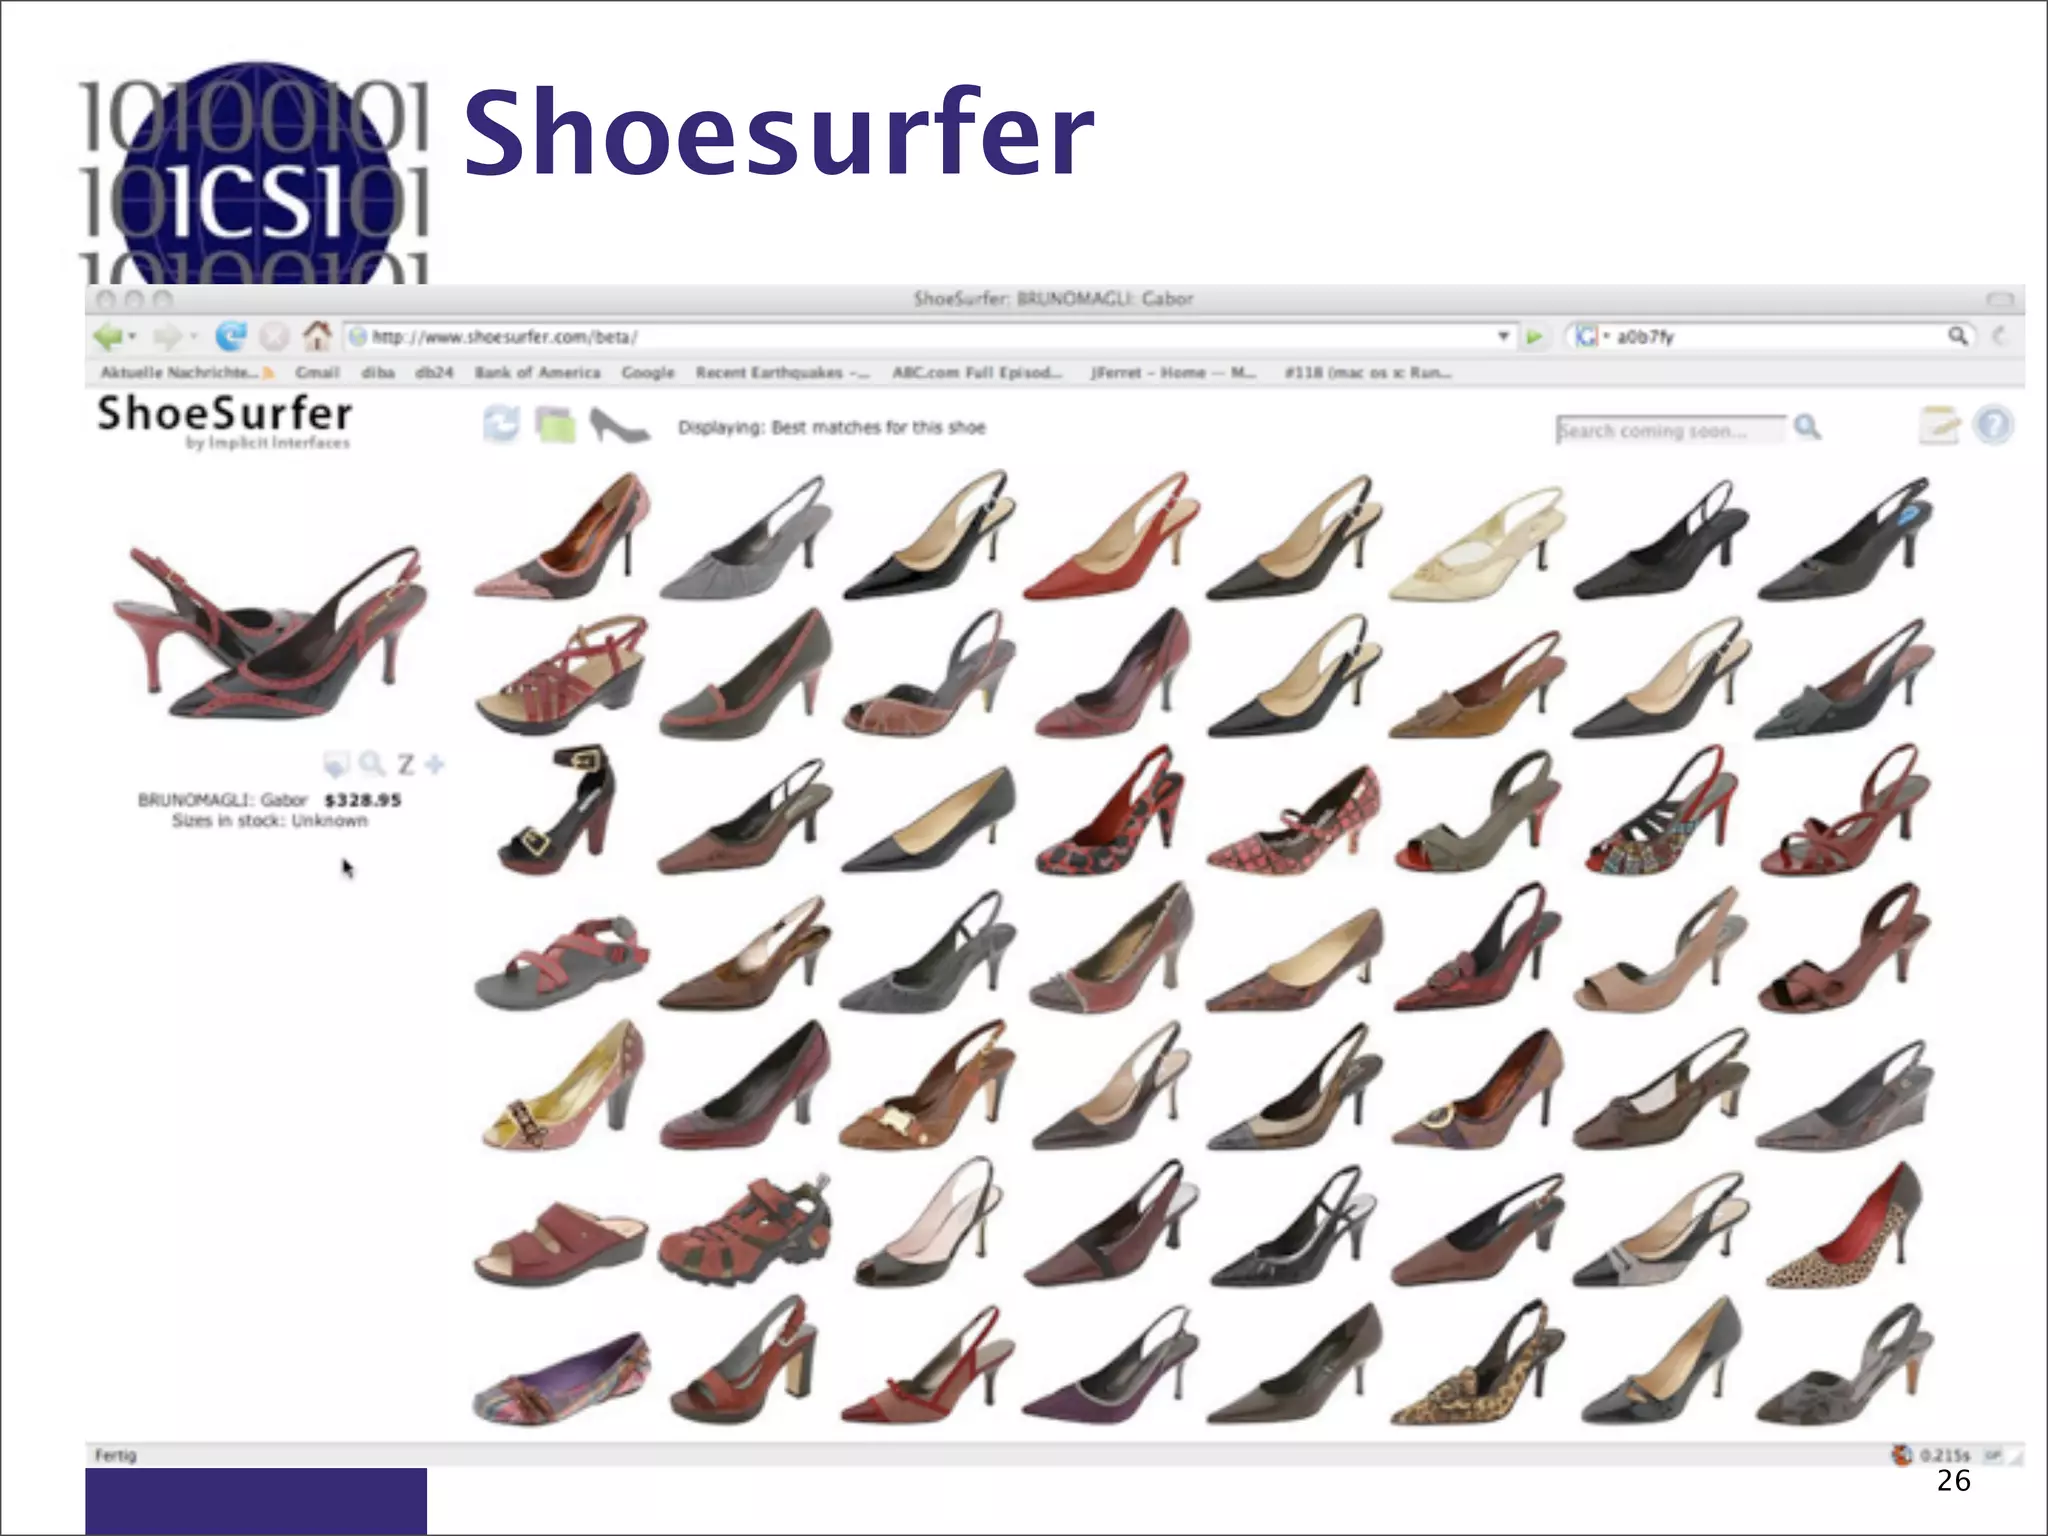Click the status bar icon beside 0.215s
This screenshot has width=2048, height=1536.
pos(1901,1455)
